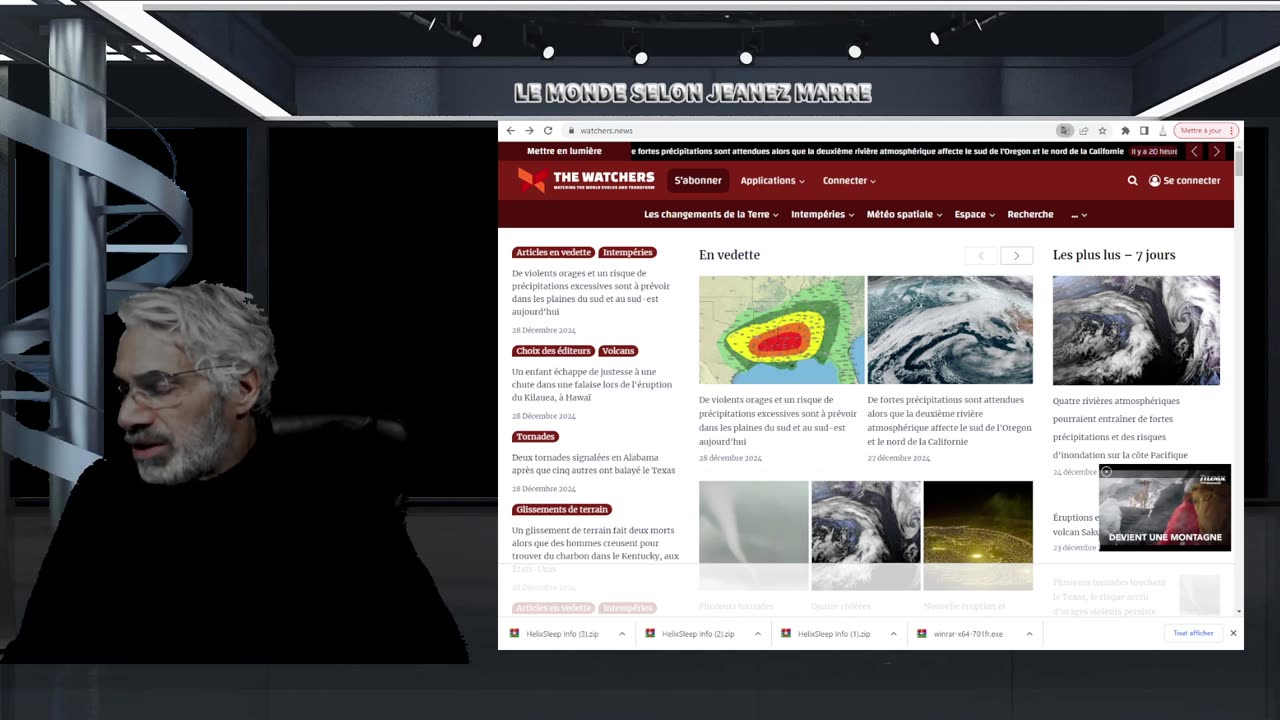This screenshot has width=1280, height=720.
Task: Click Se connecter account link
Action: [x=1184, y=181]
